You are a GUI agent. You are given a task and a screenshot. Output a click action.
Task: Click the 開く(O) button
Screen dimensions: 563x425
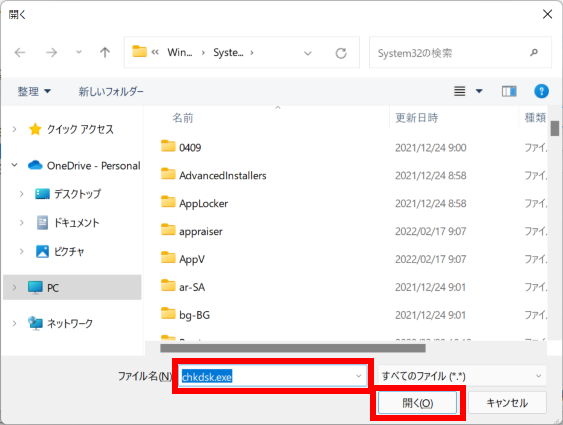tap(417, 403)
